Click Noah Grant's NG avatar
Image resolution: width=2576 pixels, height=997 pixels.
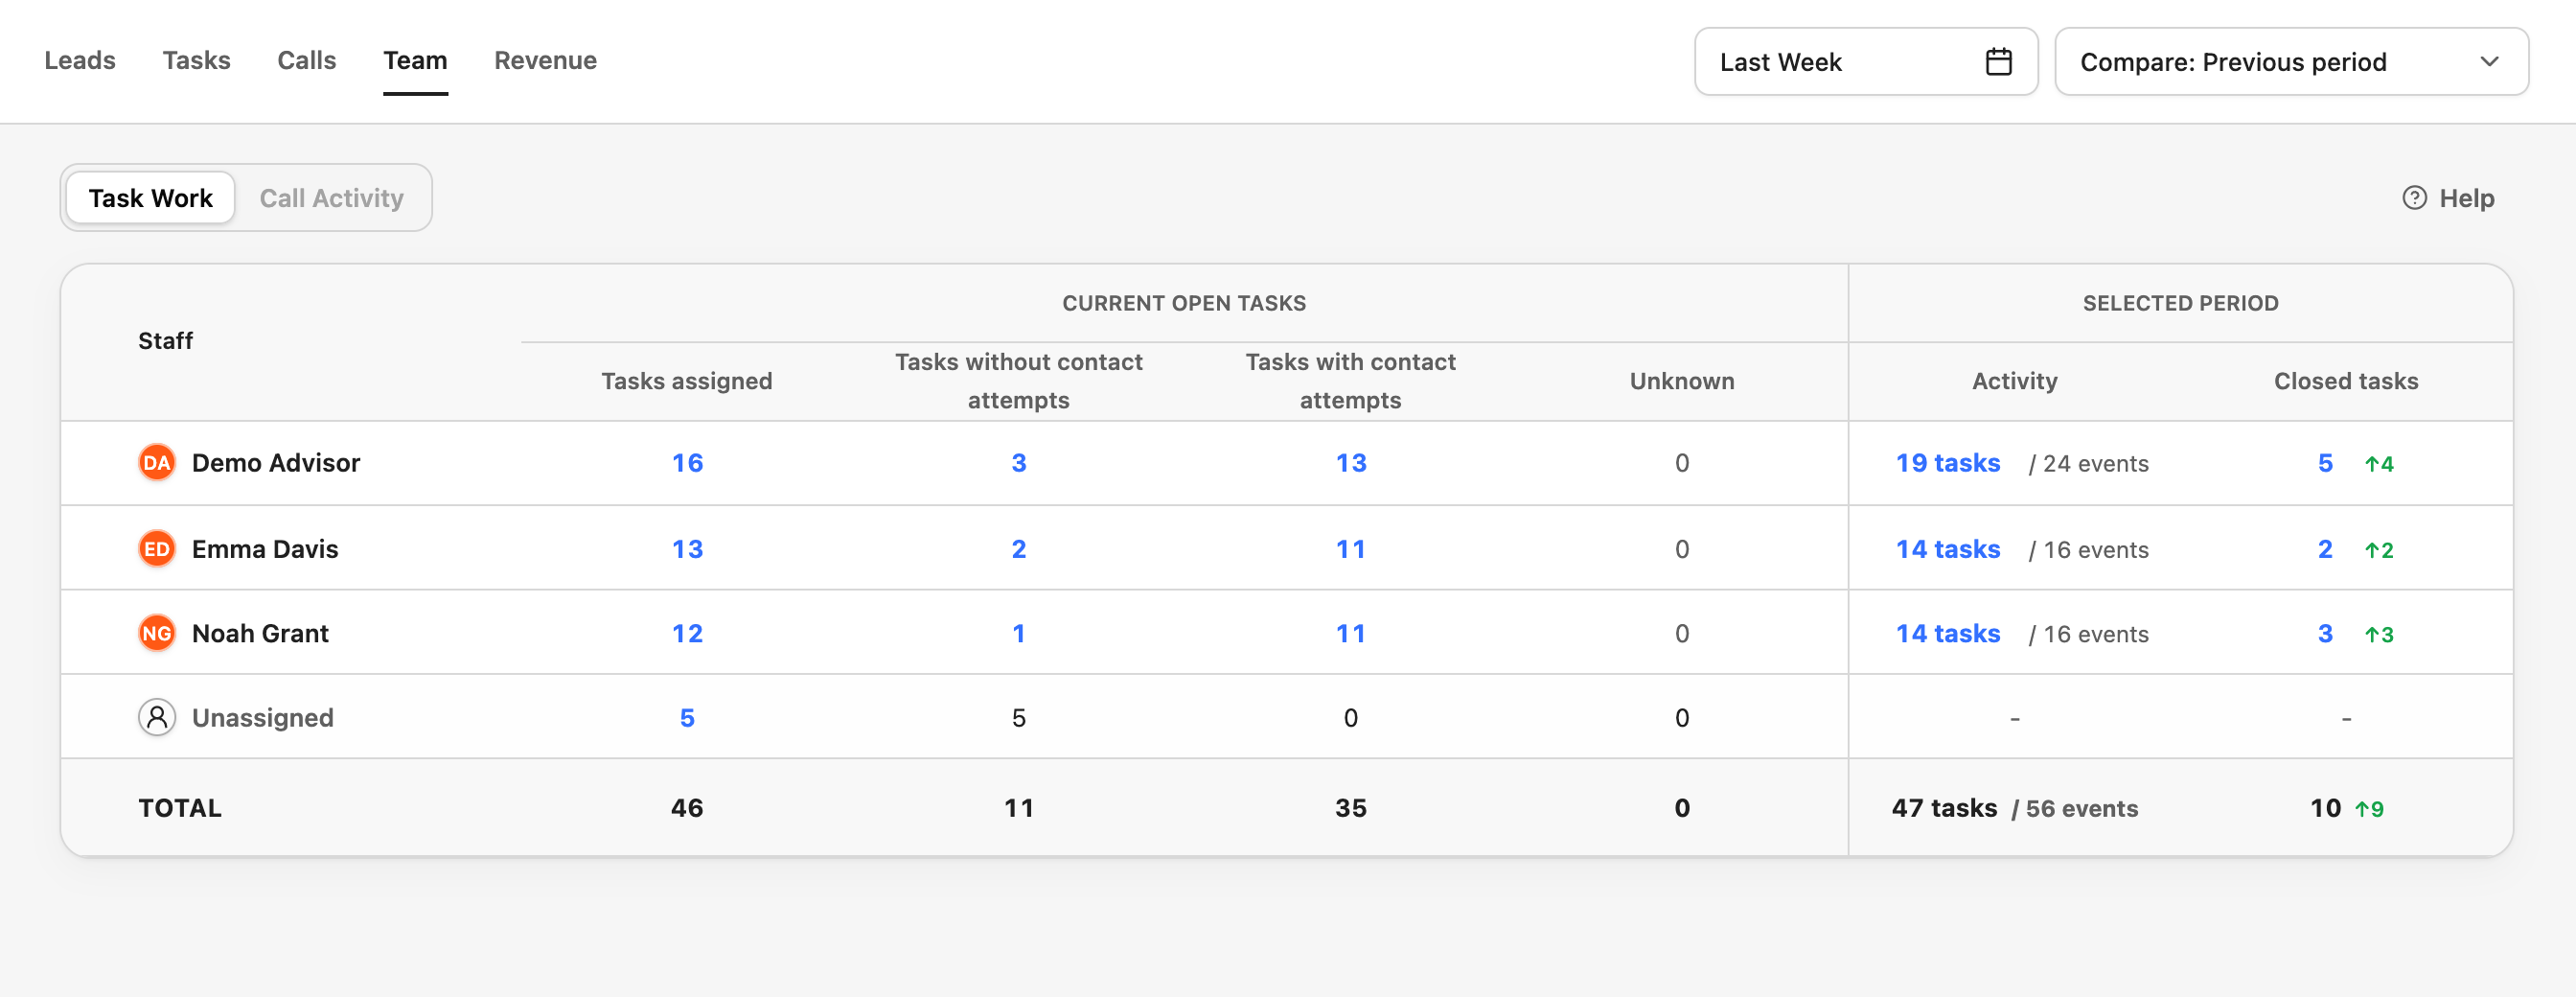click(x=157, y=633)
